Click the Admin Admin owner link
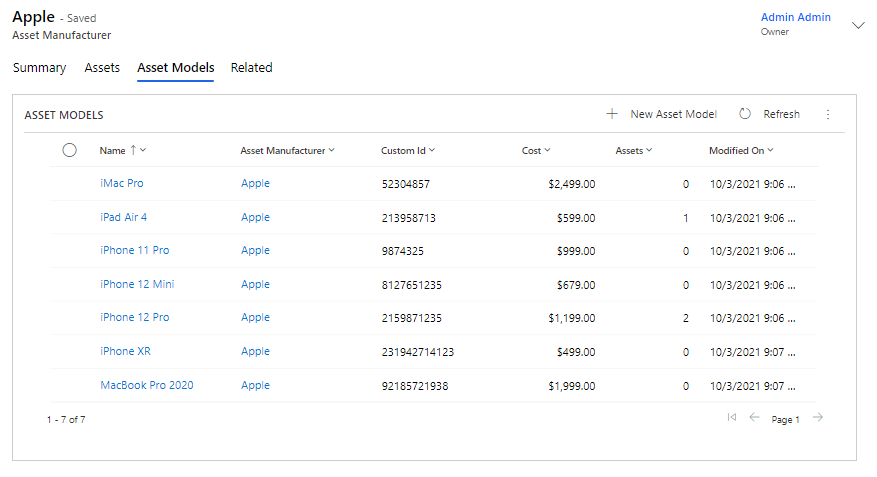 pos(795,17)
